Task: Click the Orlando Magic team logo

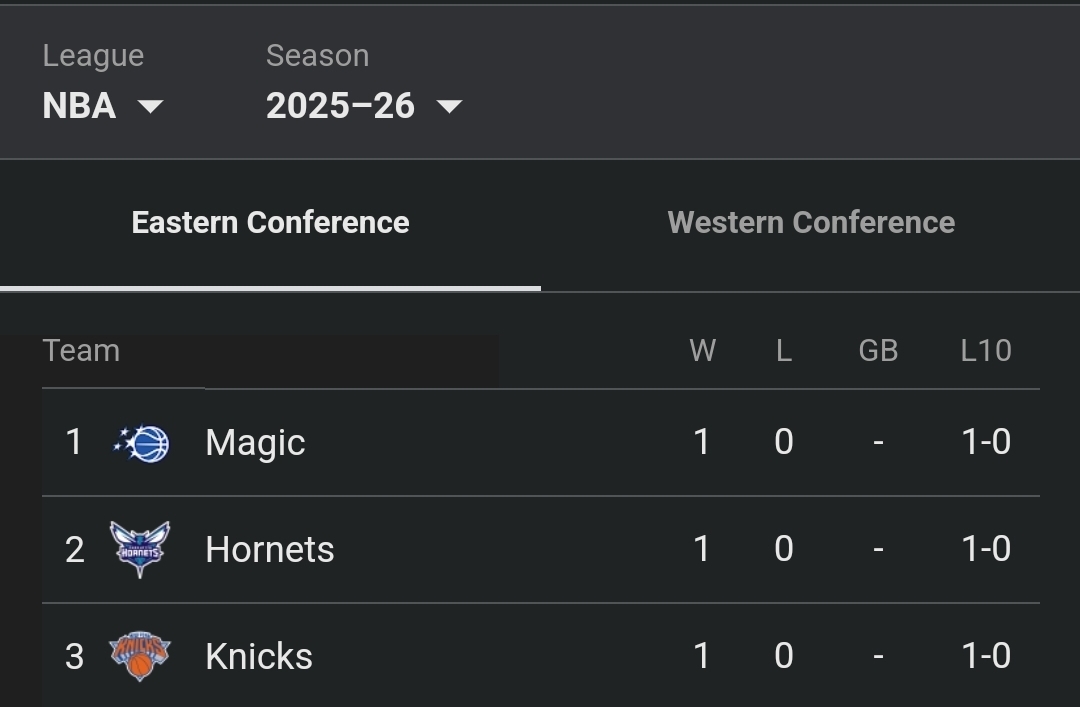Action: pyautogui.click(x=142, y=443)
